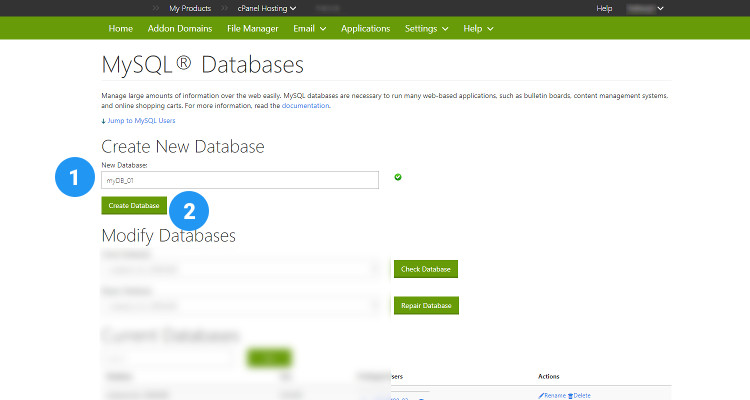Open the Repair Database select dropdown

coord(242,306)
